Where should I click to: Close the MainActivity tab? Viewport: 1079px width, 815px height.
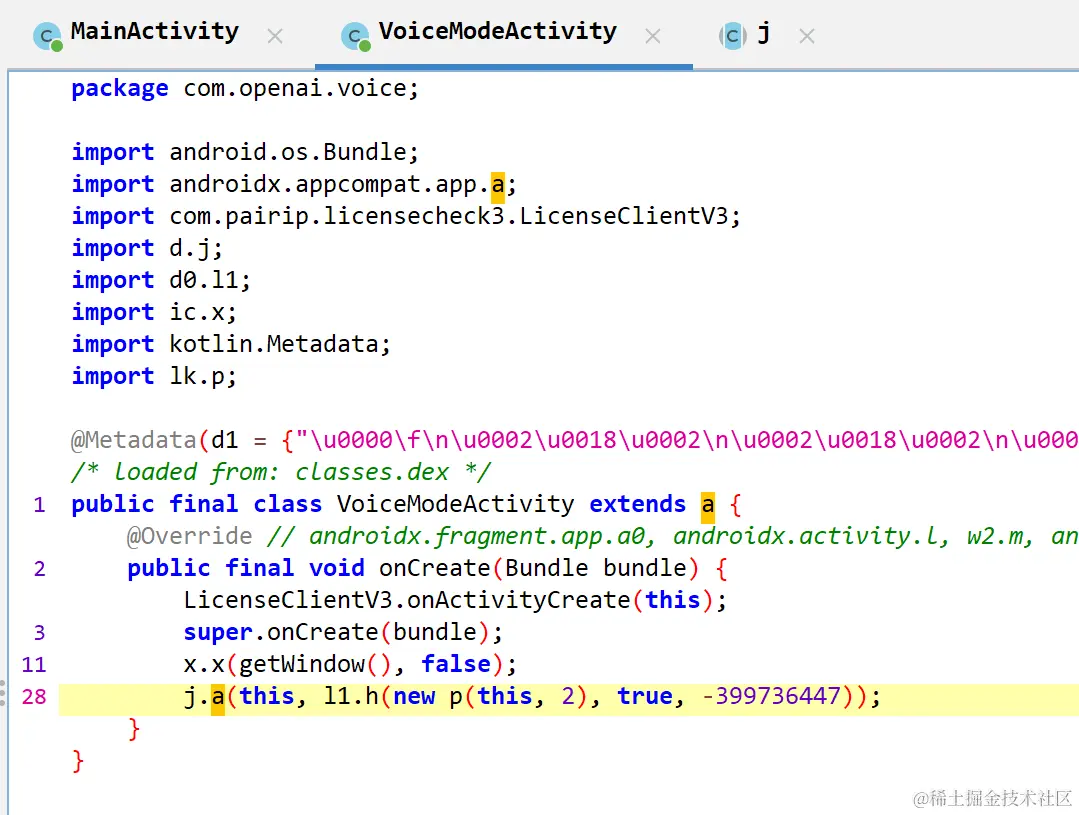pos(275,36)
